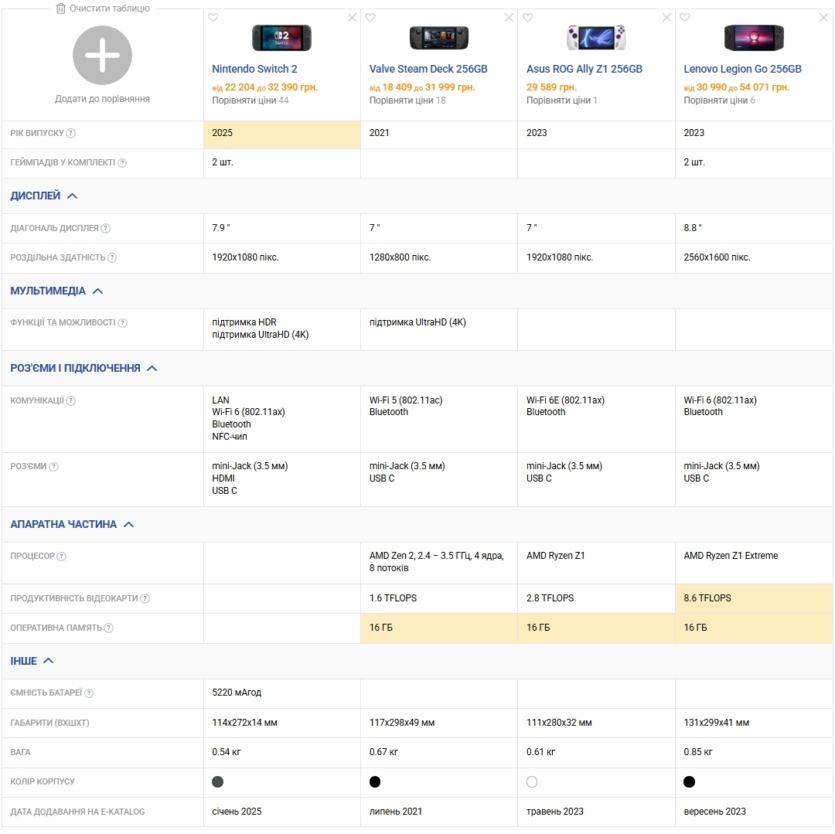The width and height of the screenshot is (835, 834).
Task: Compare 6 prices for Lenovo Legion Go
Action: pyautogui.click(x=719, y=100)
